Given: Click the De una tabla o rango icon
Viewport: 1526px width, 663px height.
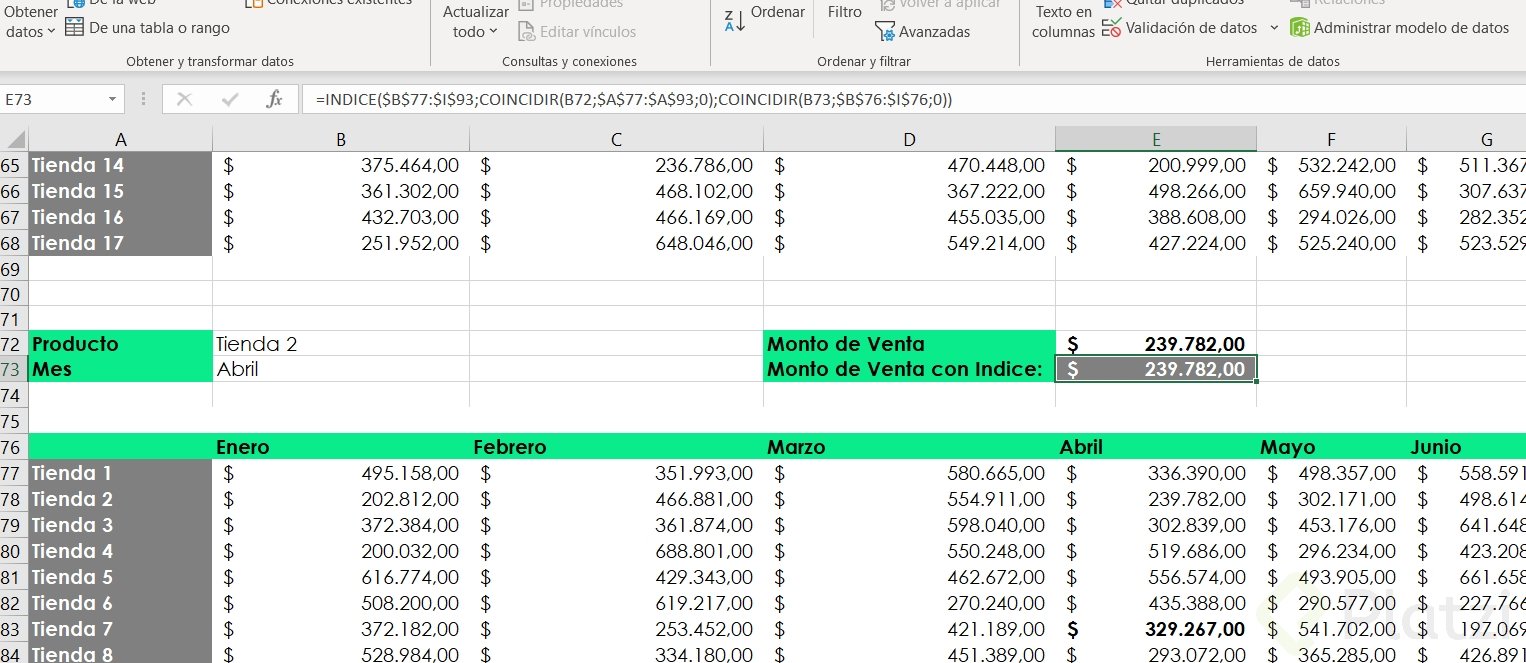Looking at the screenshot, I should 74,27.
